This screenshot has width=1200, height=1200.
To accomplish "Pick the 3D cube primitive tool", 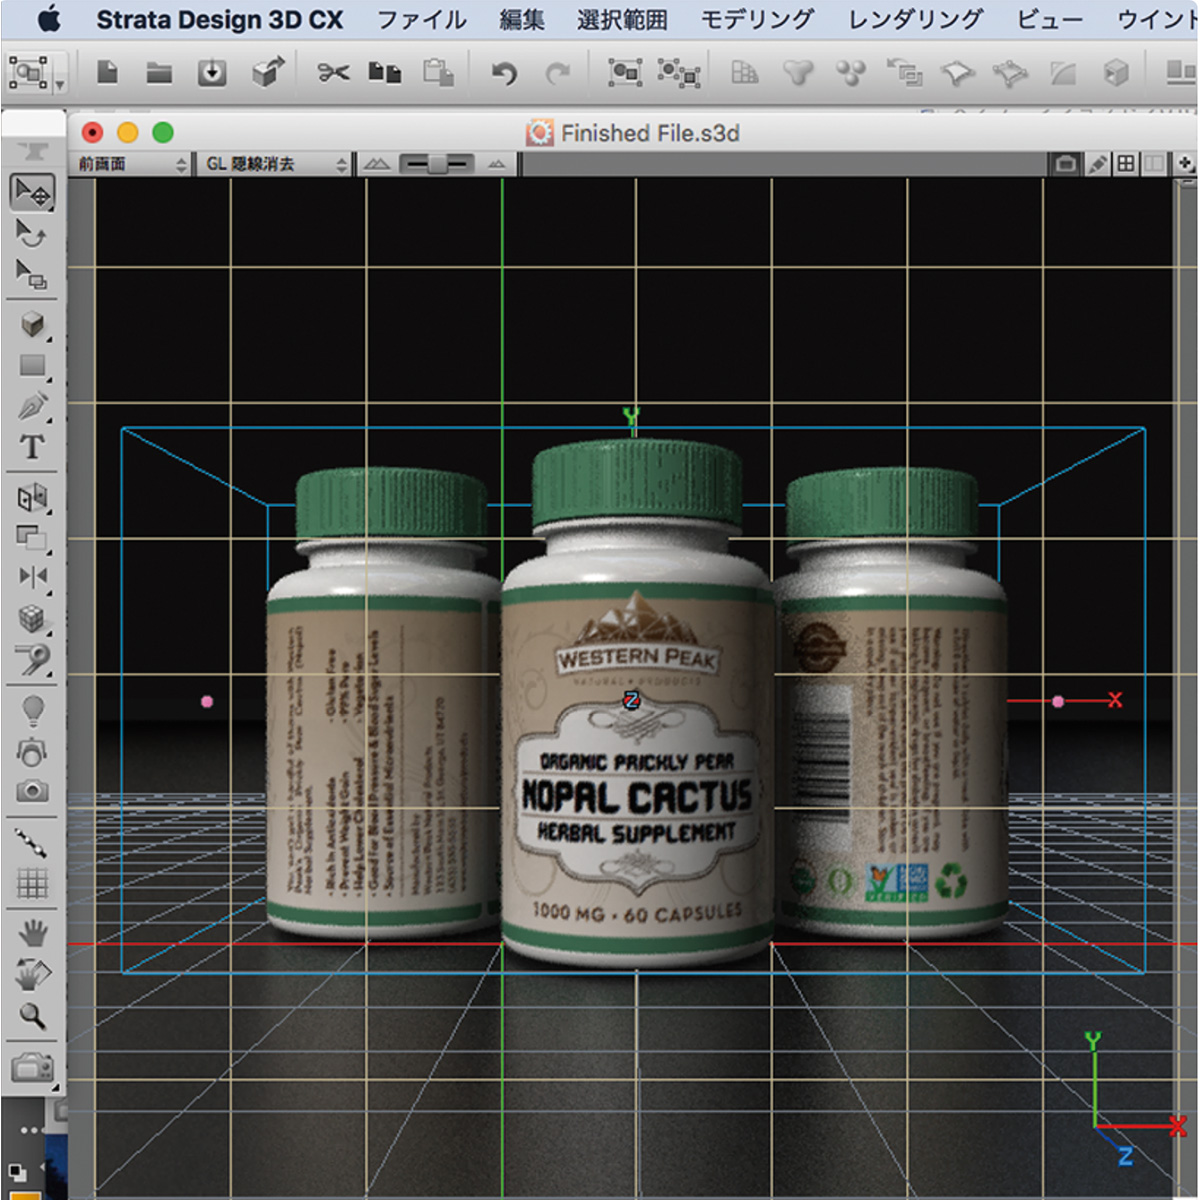I will click(x=32, y=324).
